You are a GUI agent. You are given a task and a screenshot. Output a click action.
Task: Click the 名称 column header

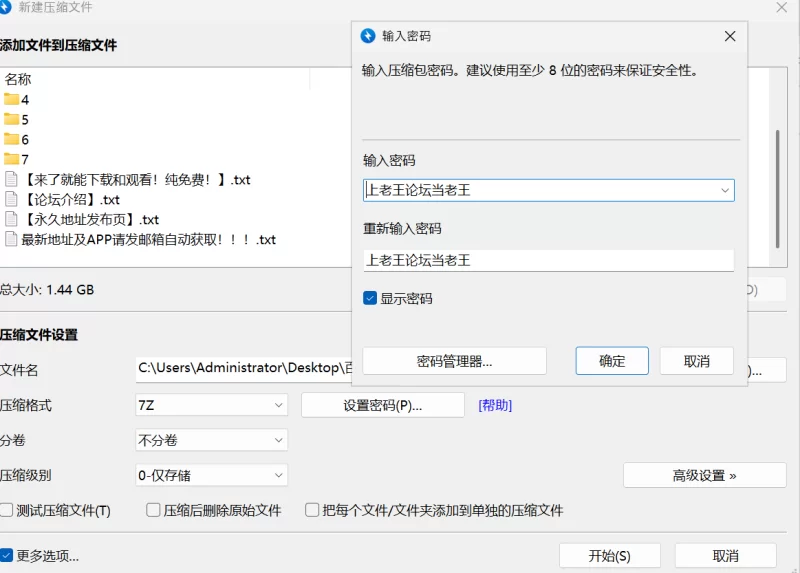18,79
